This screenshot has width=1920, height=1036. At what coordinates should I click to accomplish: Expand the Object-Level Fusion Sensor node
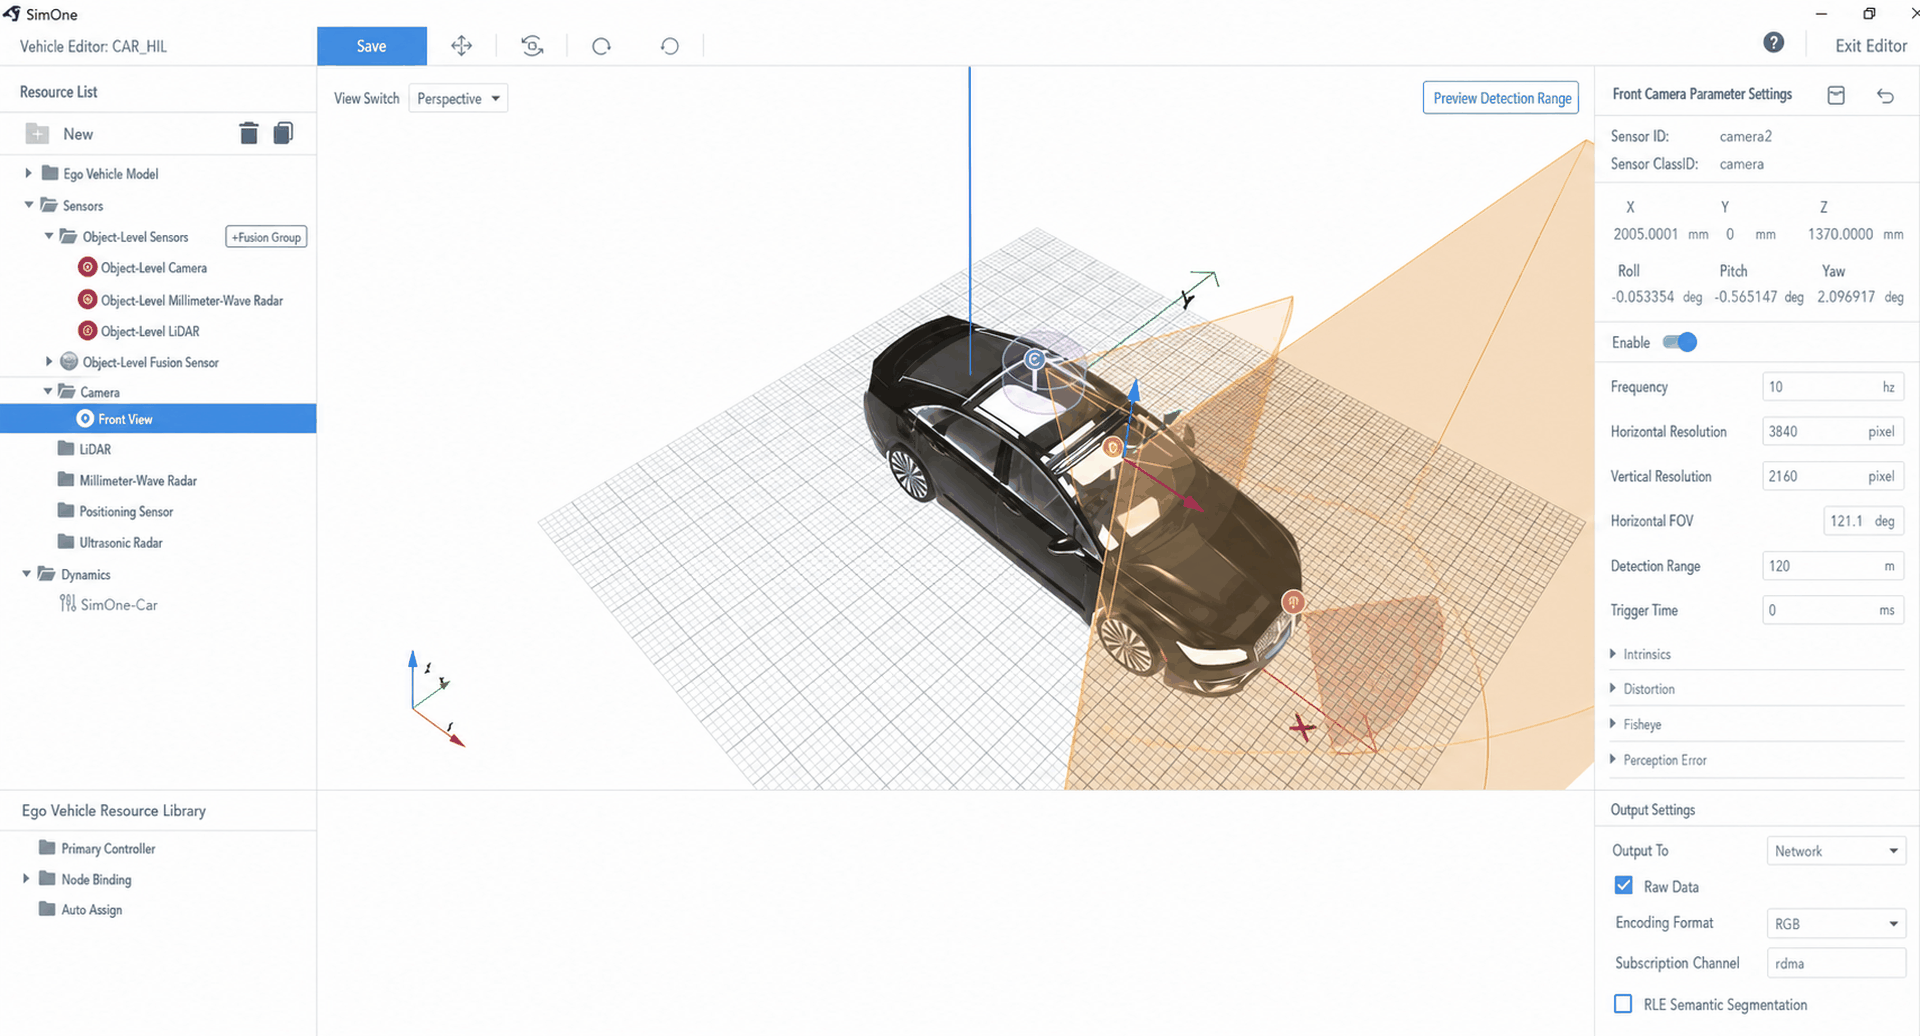[x=48, y=361]
